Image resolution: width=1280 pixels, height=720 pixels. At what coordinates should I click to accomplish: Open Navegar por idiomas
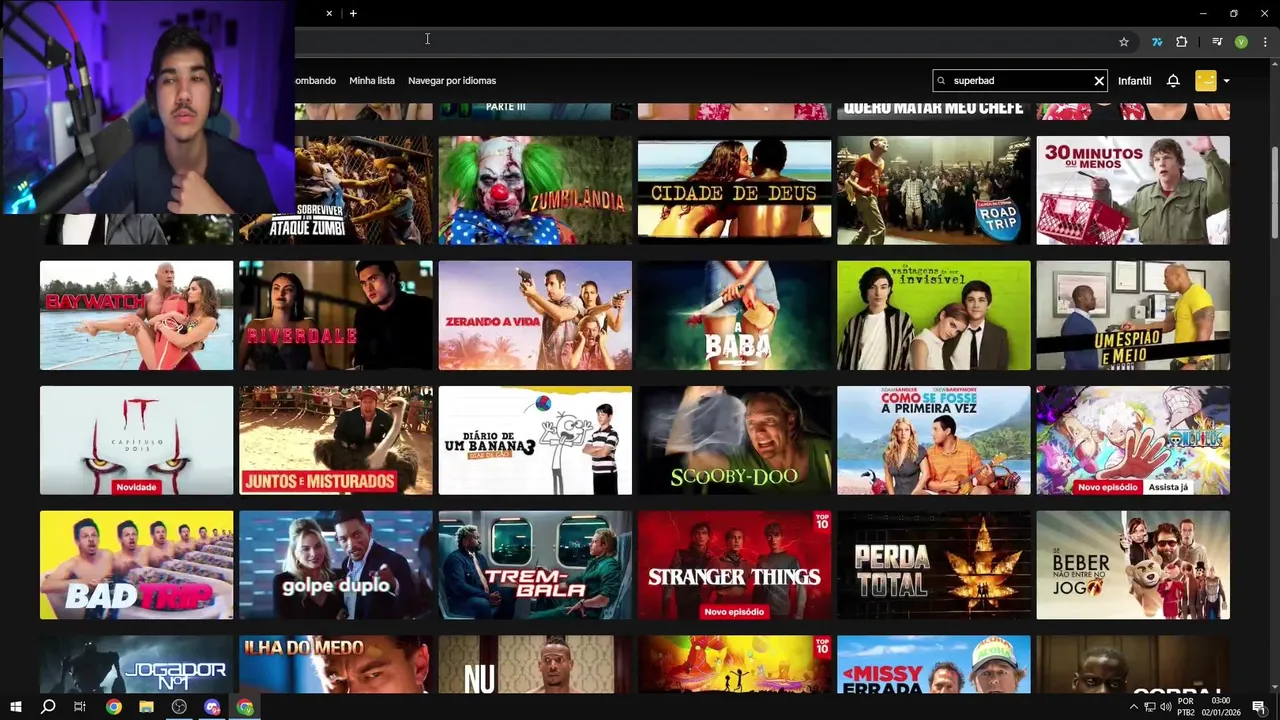452,81
